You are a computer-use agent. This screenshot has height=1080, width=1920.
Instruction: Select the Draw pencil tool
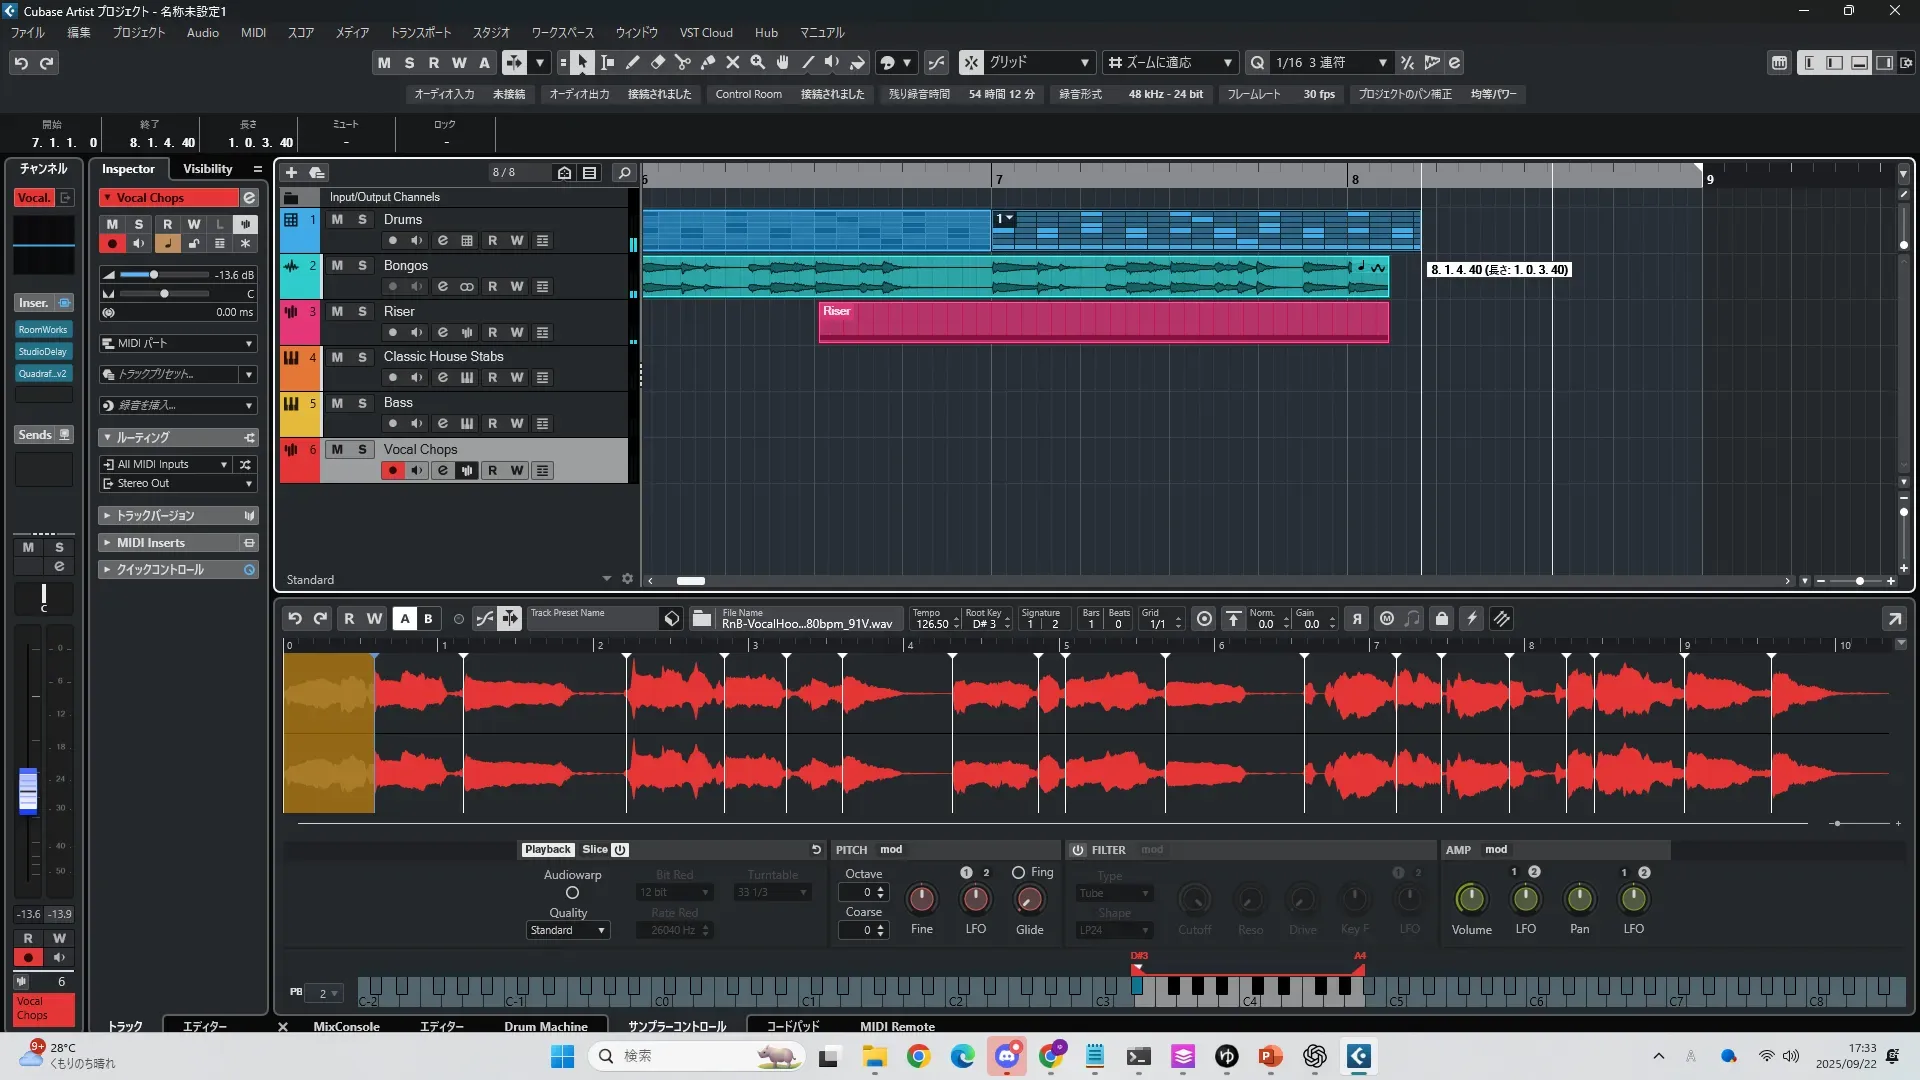633,63
